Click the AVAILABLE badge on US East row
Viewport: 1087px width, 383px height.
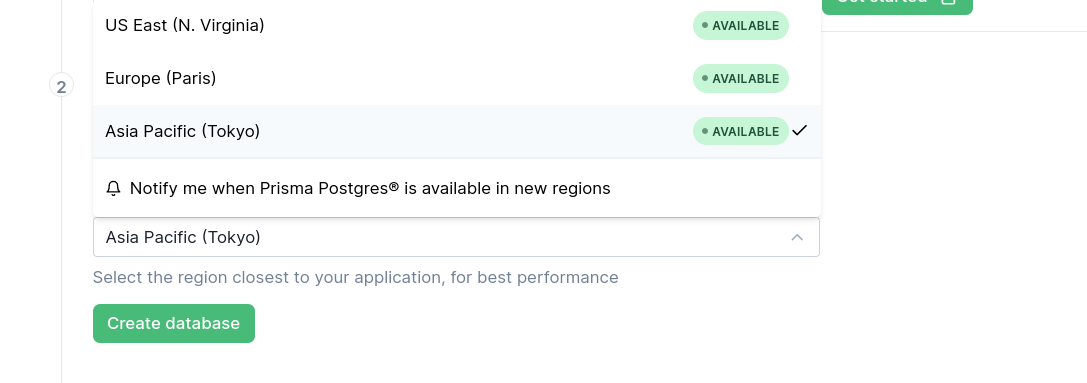coord(740,26)
